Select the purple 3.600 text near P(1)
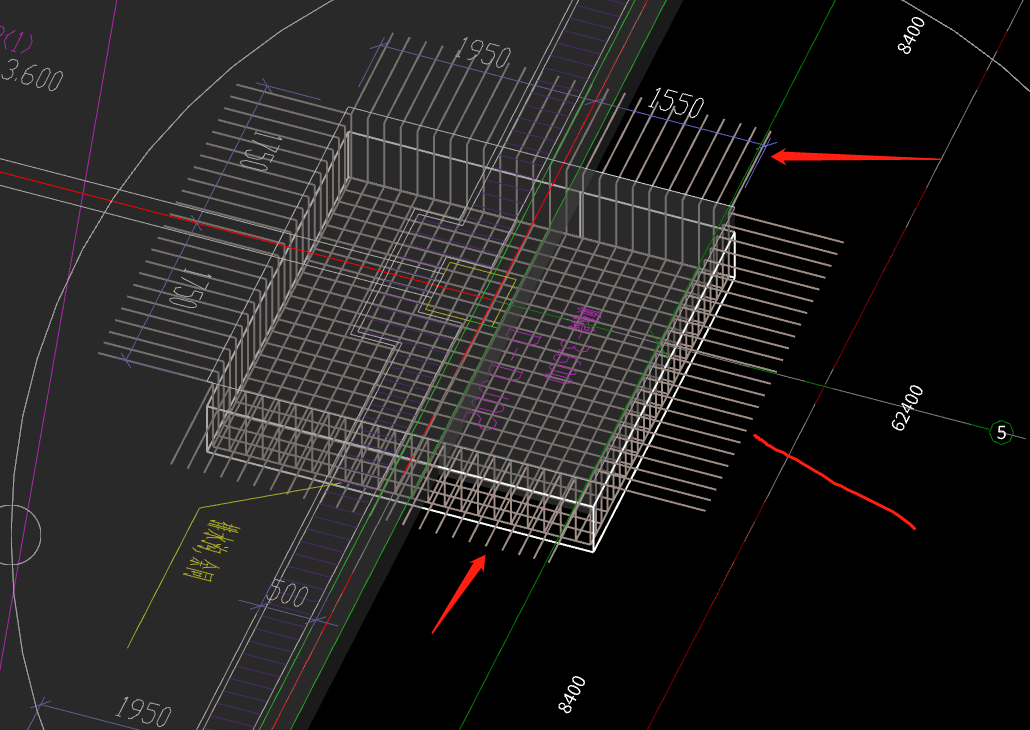 coord(32,75)
